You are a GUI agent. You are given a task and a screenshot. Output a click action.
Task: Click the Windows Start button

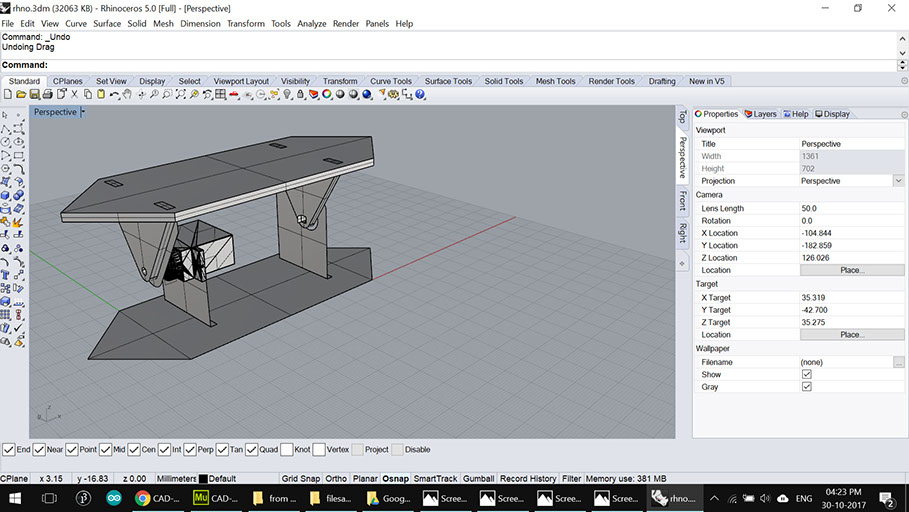(x=15, y=498)
